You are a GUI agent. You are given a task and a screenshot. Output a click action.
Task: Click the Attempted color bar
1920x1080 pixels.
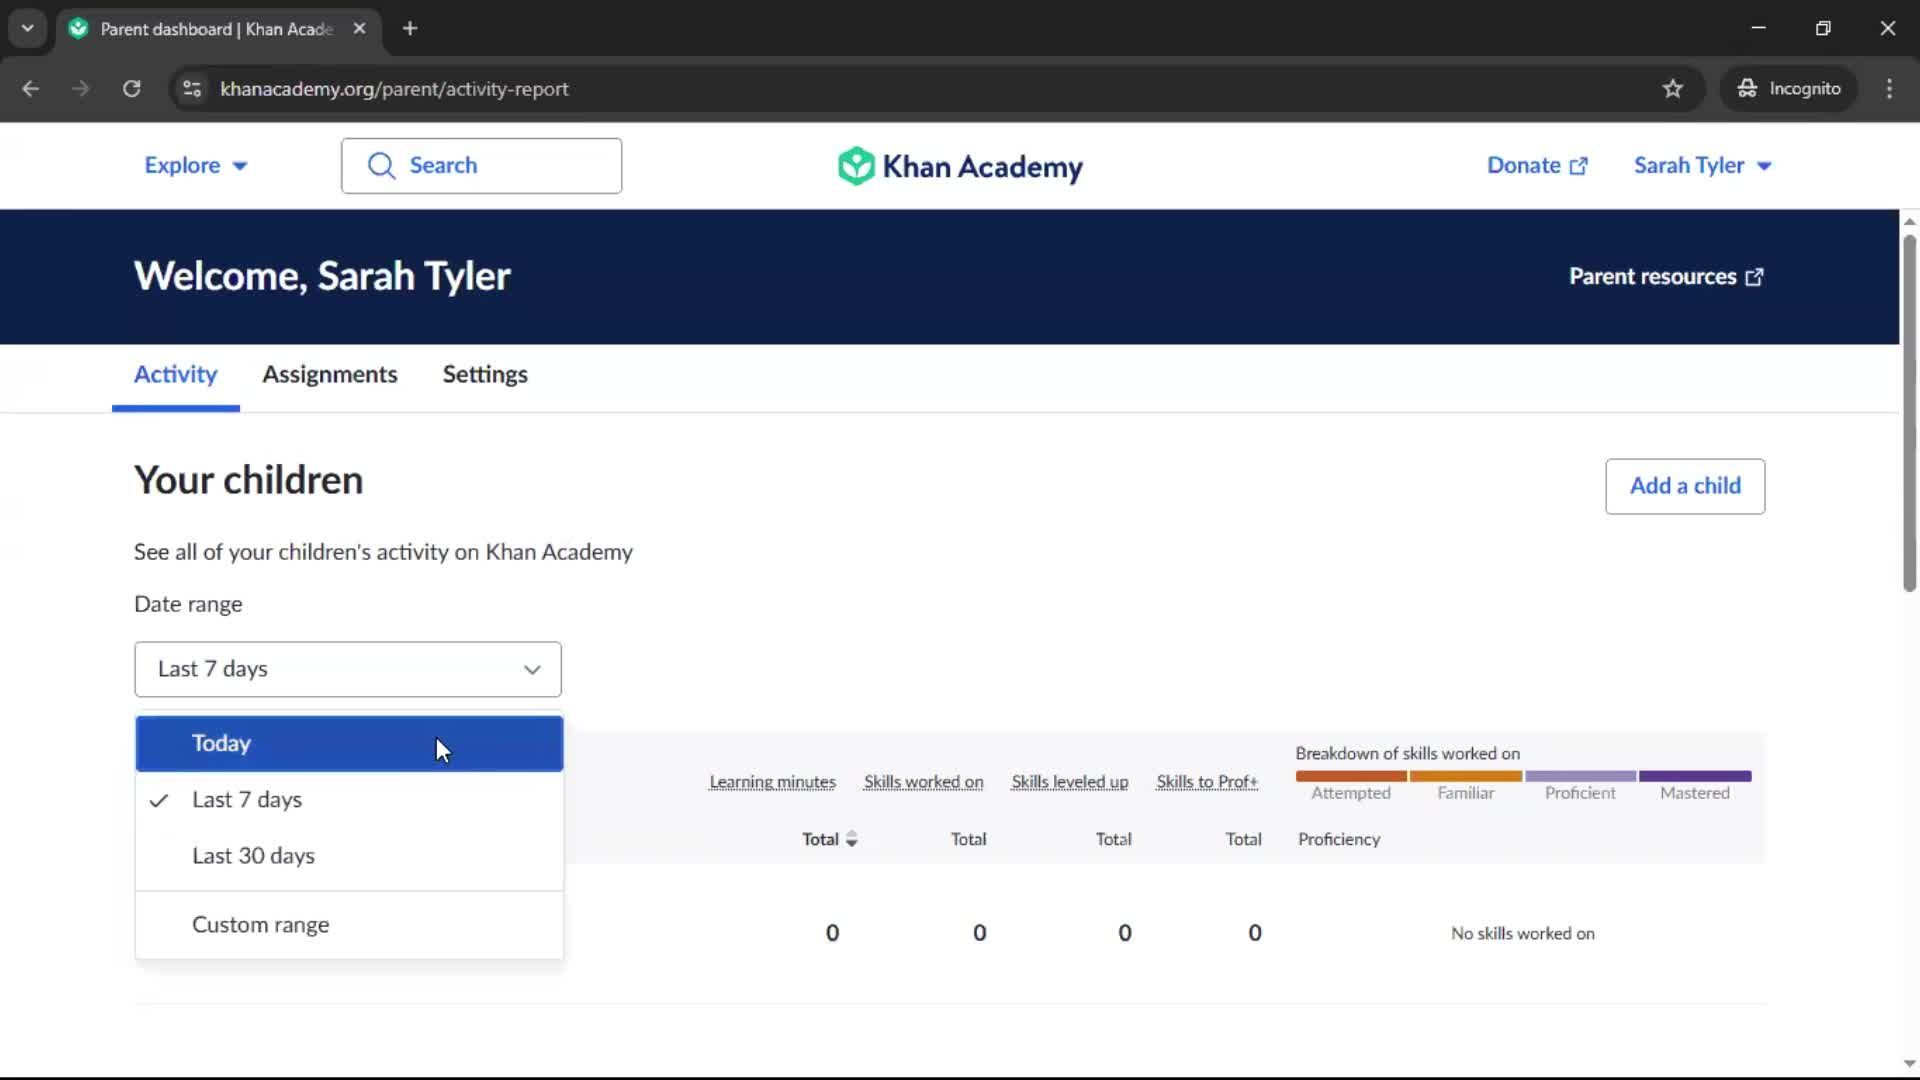pos(1351,776)
